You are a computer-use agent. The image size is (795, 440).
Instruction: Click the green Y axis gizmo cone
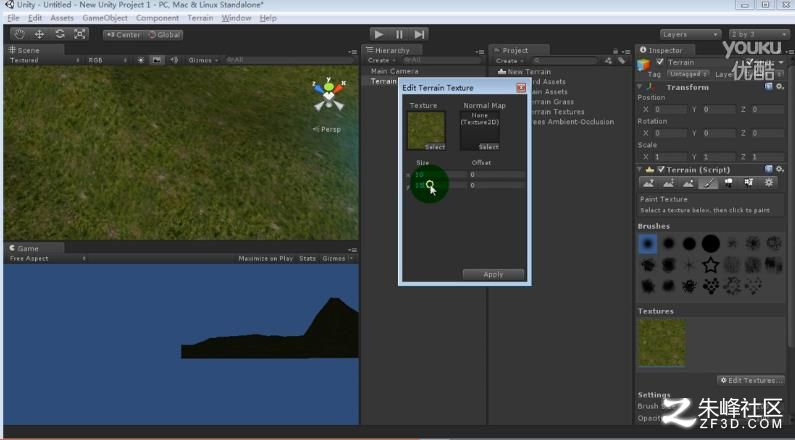tap(329, 86)
